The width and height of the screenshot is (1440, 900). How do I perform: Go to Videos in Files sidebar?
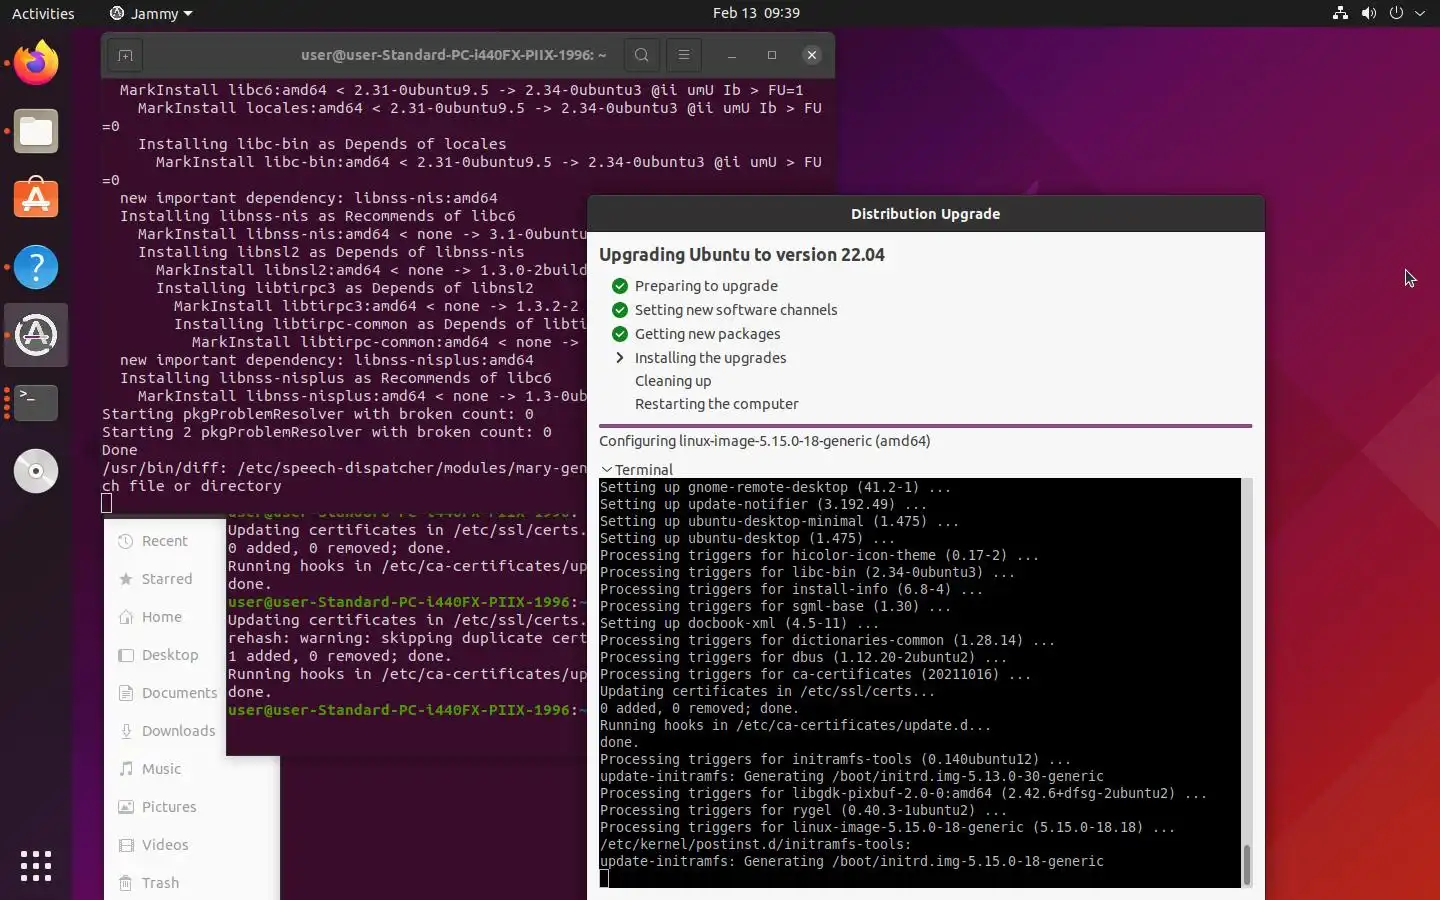[165, 845]
